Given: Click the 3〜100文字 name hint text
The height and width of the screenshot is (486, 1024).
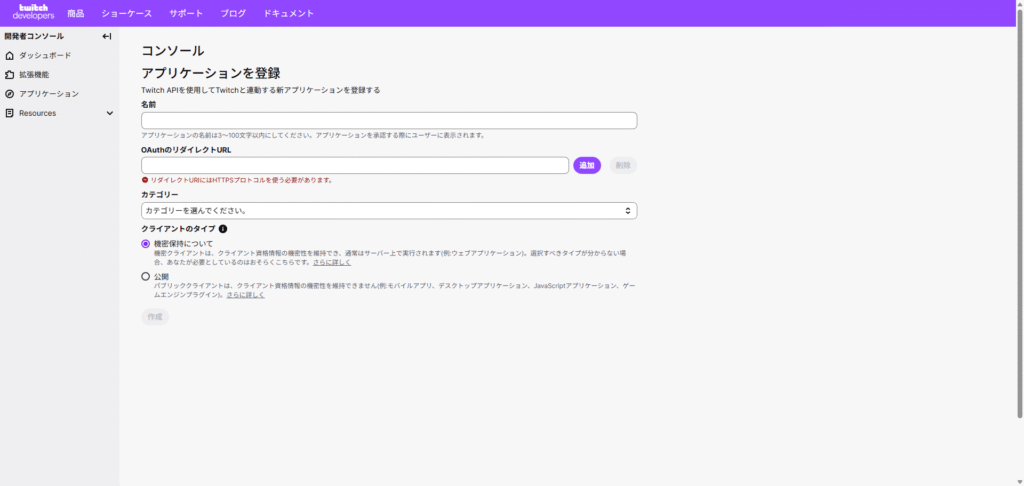Looking at the screenshot, I should coord(313,135).
